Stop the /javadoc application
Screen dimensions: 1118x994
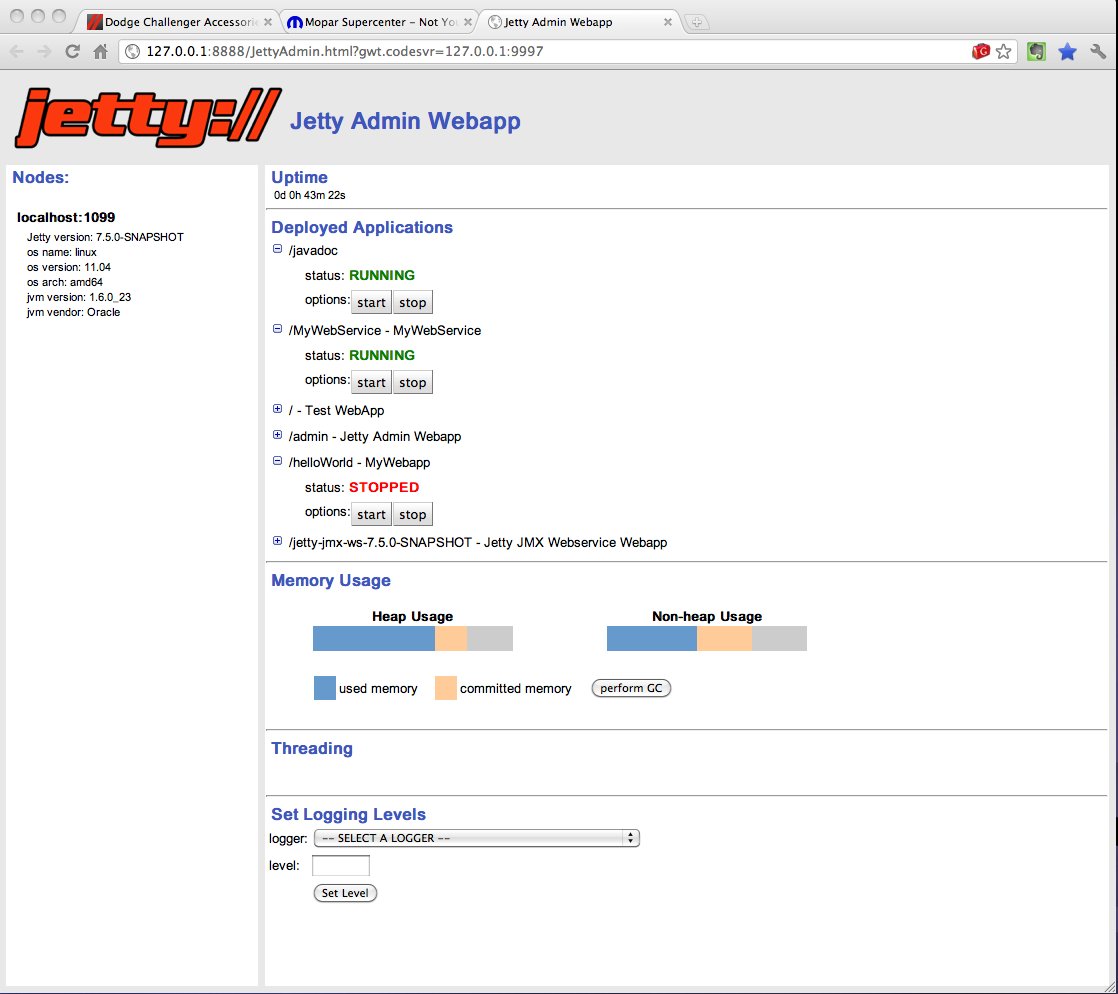(413, 302)
